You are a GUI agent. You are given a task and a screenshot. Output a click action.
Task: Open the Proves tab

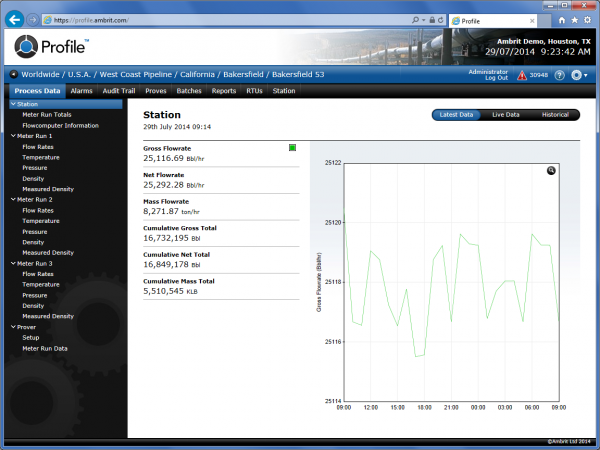[x=156, y=91]
